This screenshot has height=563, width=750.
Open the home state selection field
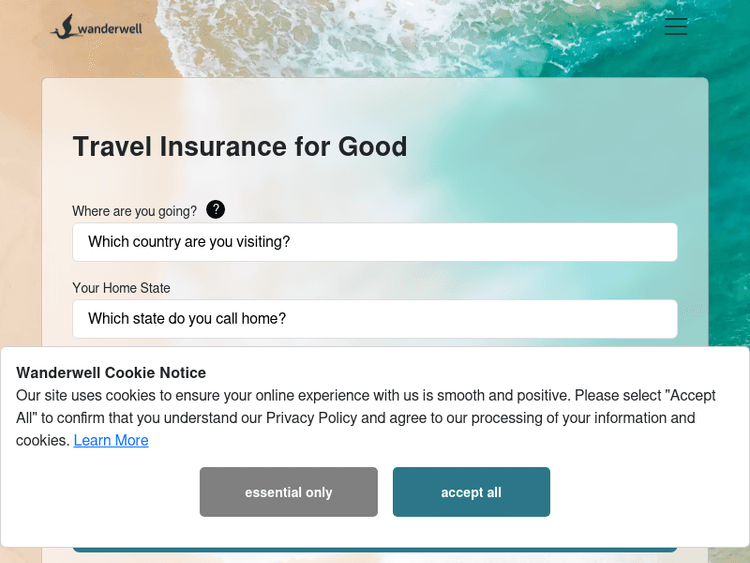[x=374, y=319]
